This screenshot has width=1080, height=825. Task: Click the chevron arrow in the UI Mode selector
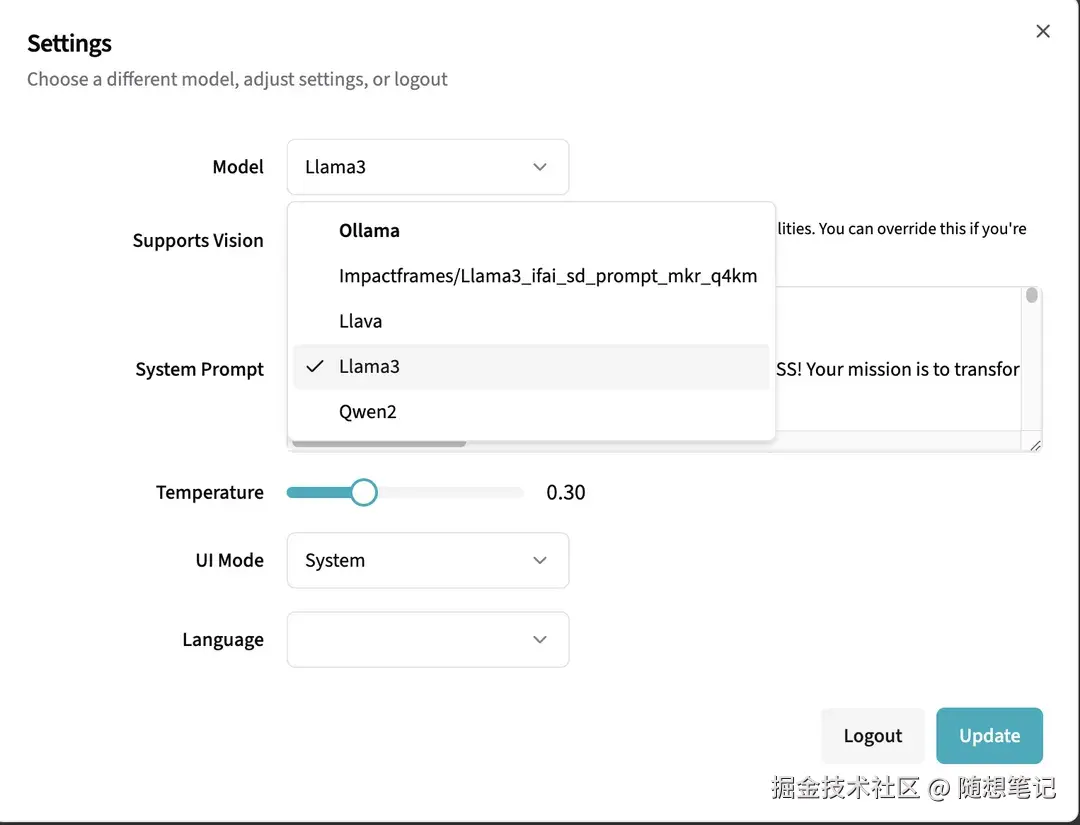540,560
